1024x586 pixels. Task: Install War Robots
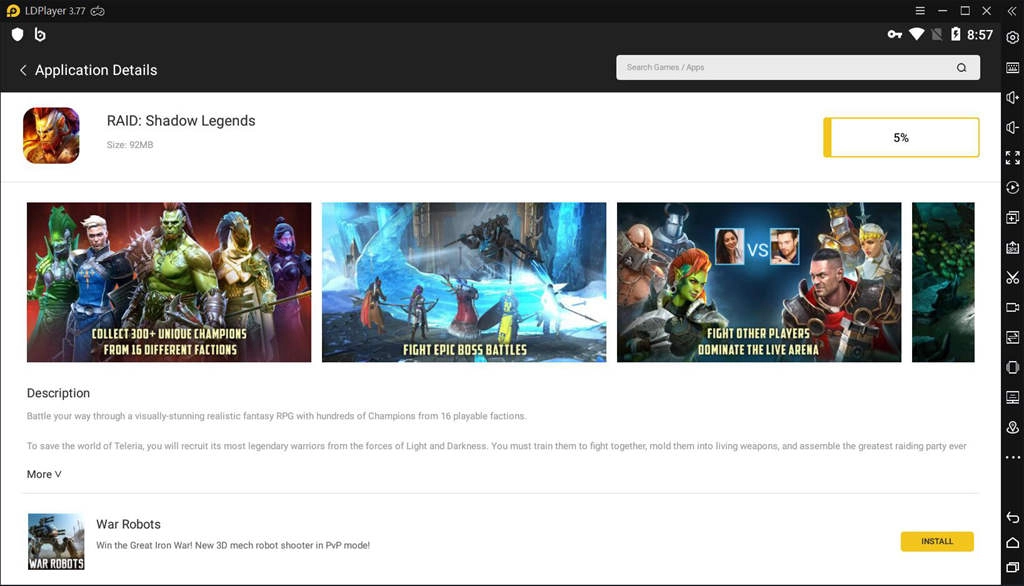[936, 541]
